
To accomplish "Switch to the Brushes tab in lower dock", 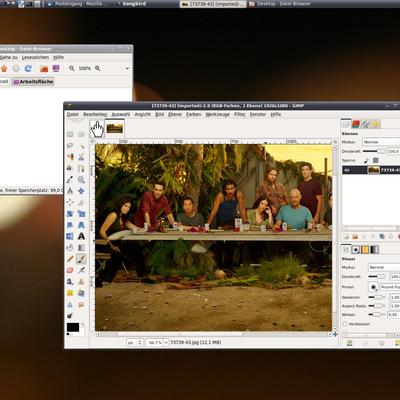I will [x=356, y=250].
